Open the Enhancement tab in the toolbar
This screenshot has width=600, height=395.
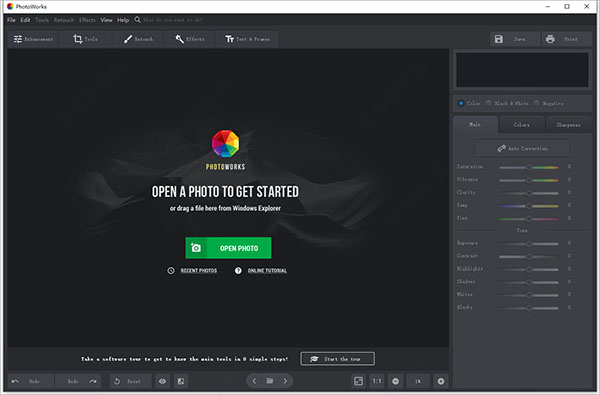click(x=33, y=39)
